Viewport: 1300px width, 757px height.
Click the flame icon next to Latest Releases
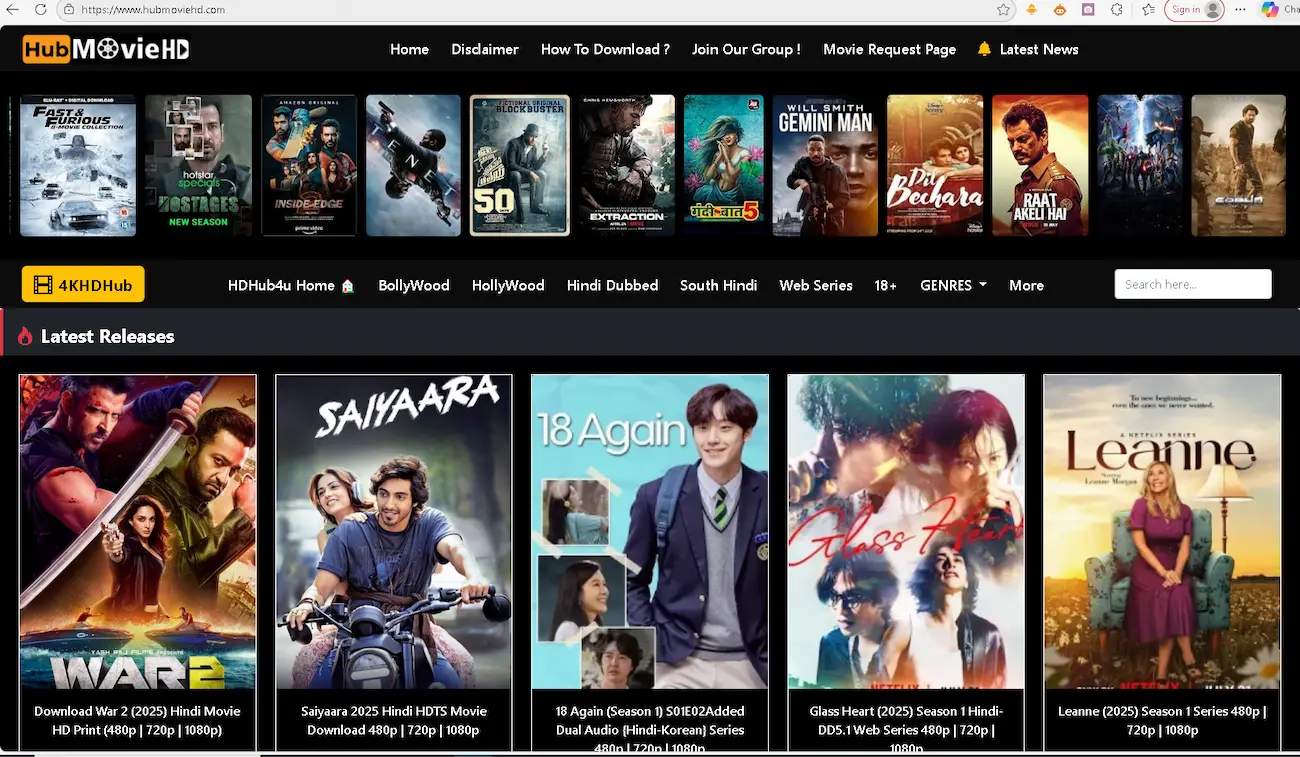[27, 336]
